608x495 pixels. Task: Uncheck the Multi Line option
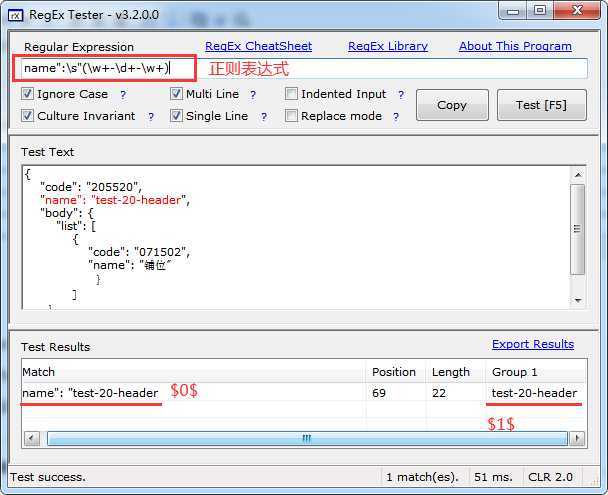tap(176, 94)
